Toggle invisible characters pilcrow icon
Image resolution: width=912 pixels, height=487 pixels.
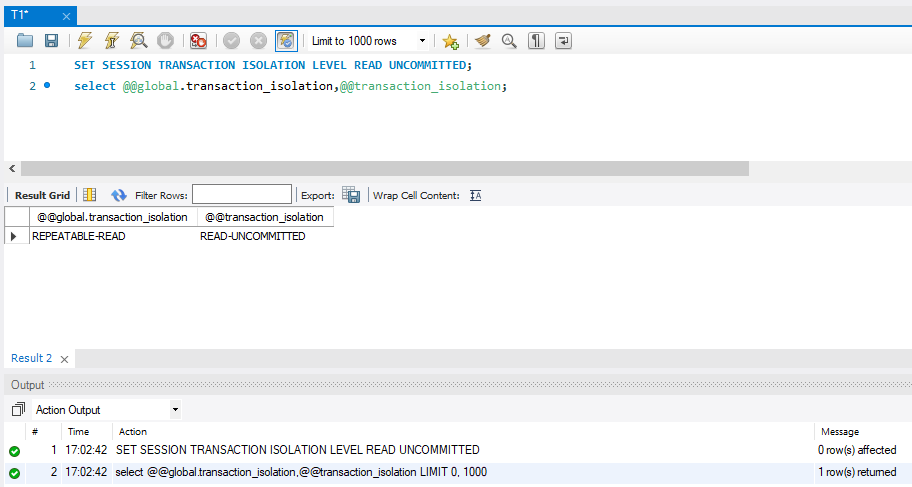[x=536, y=41]
